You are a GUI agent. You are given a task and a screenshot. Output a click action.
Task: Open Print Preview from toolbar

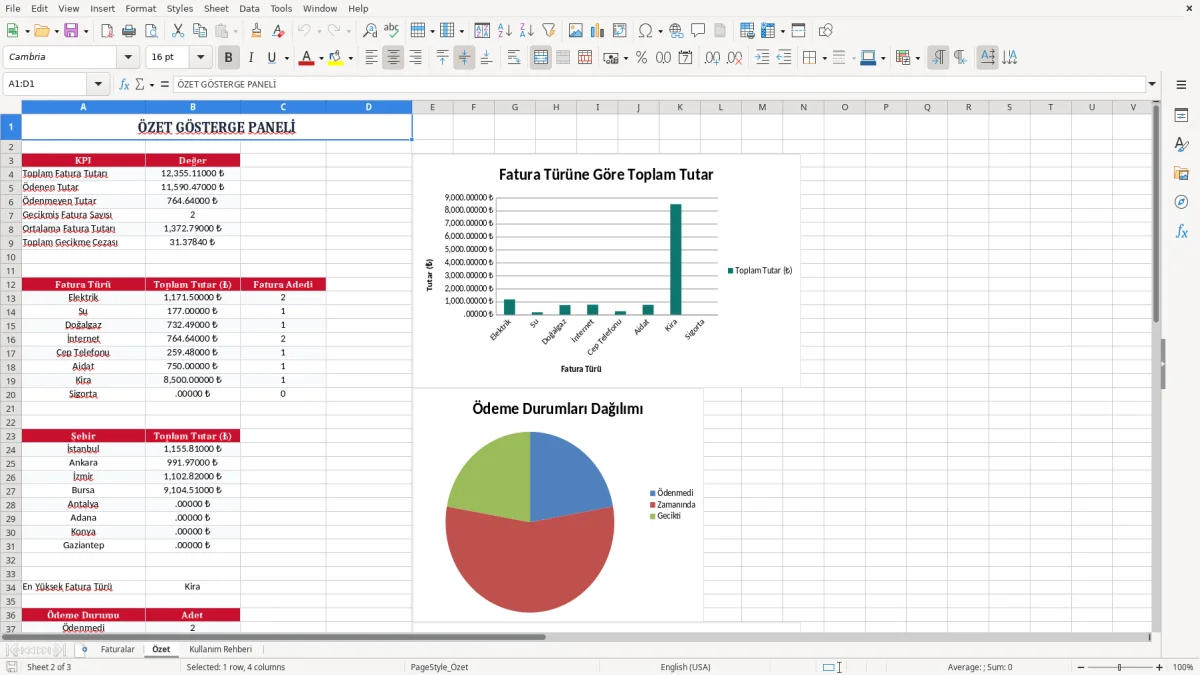click(x=151, y=31)
